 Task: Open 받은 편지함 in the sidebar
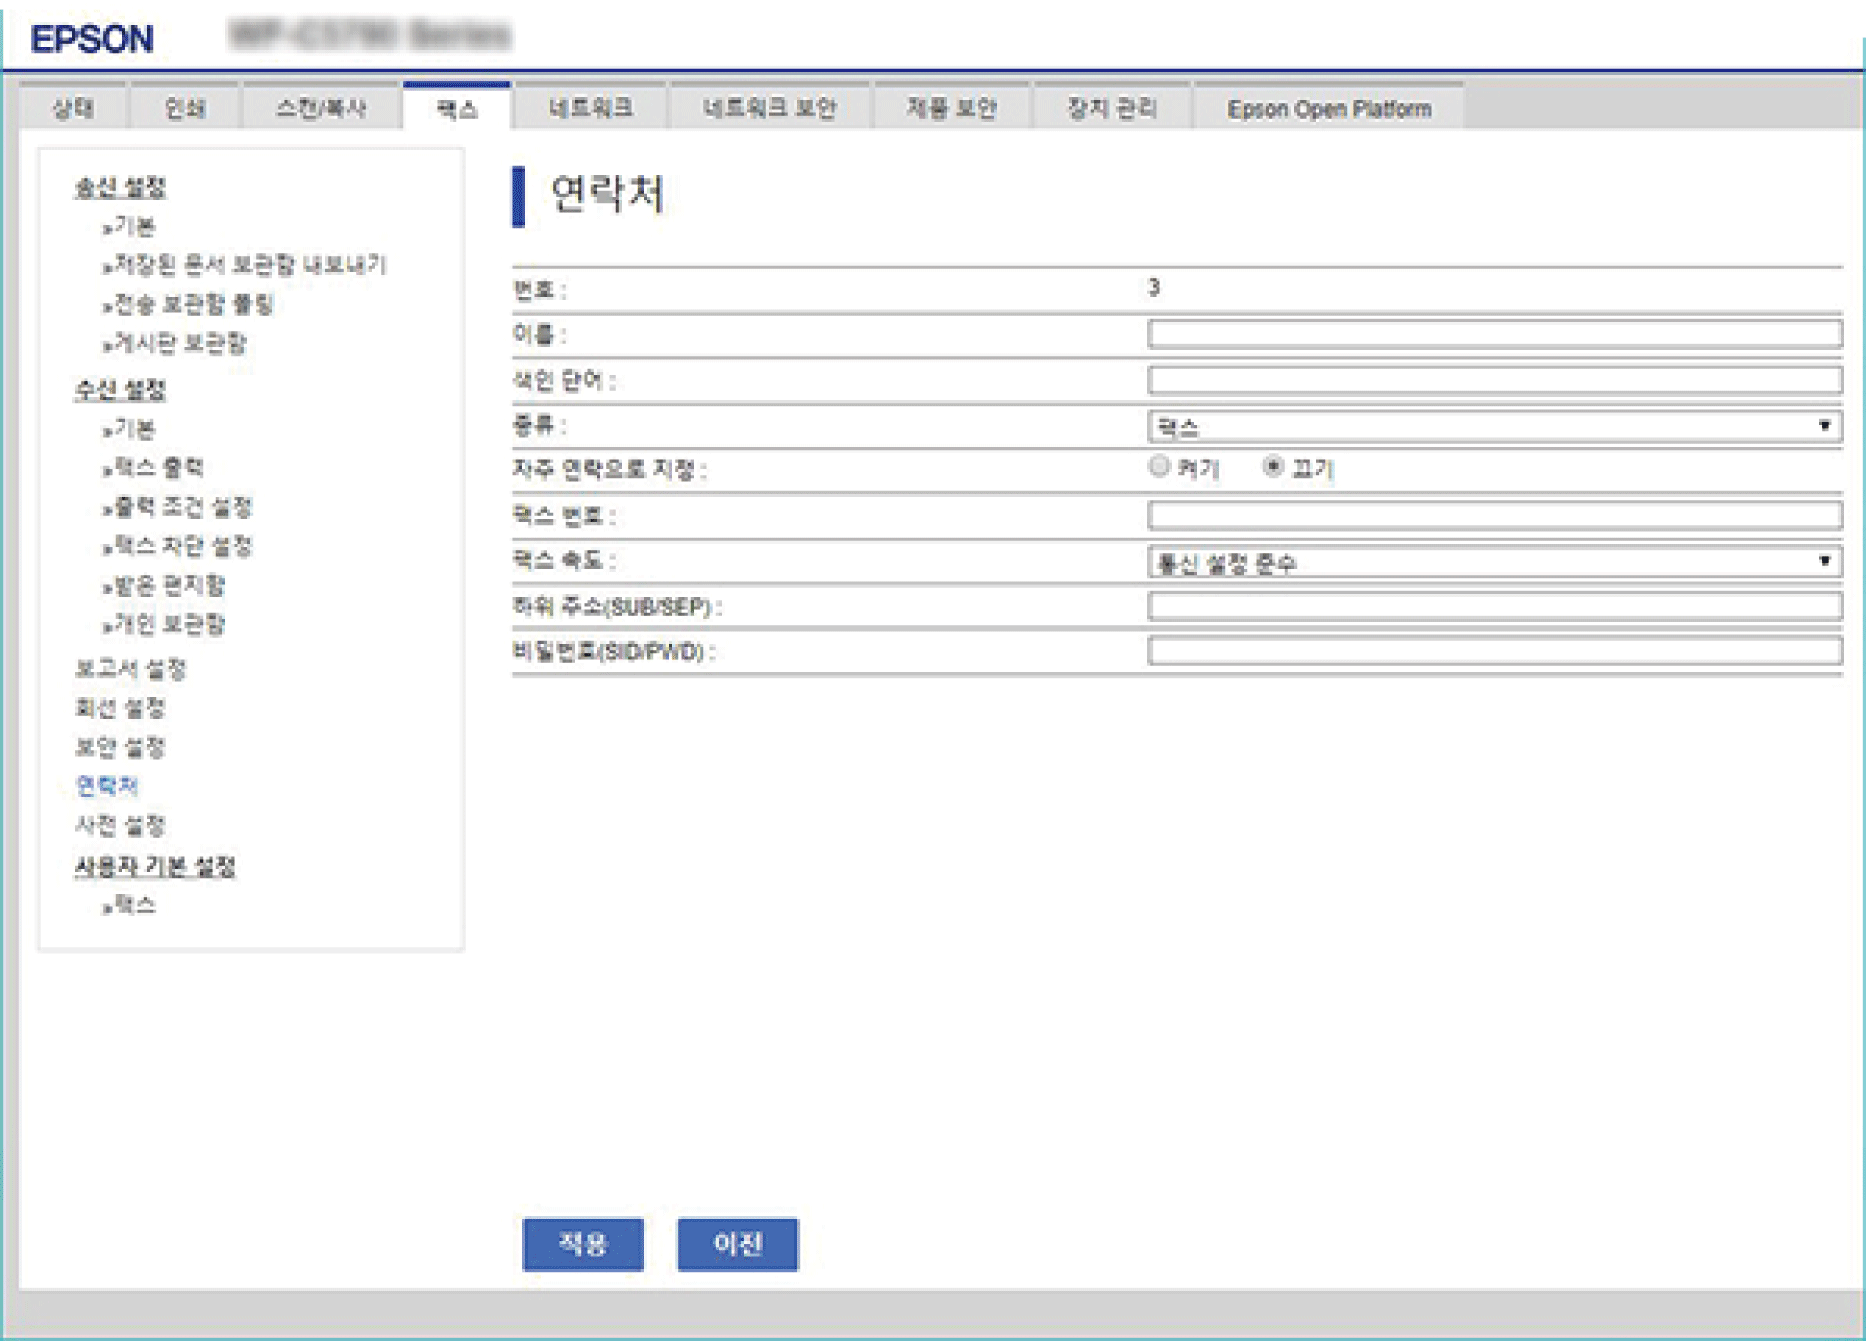click(x=169, y=585)
